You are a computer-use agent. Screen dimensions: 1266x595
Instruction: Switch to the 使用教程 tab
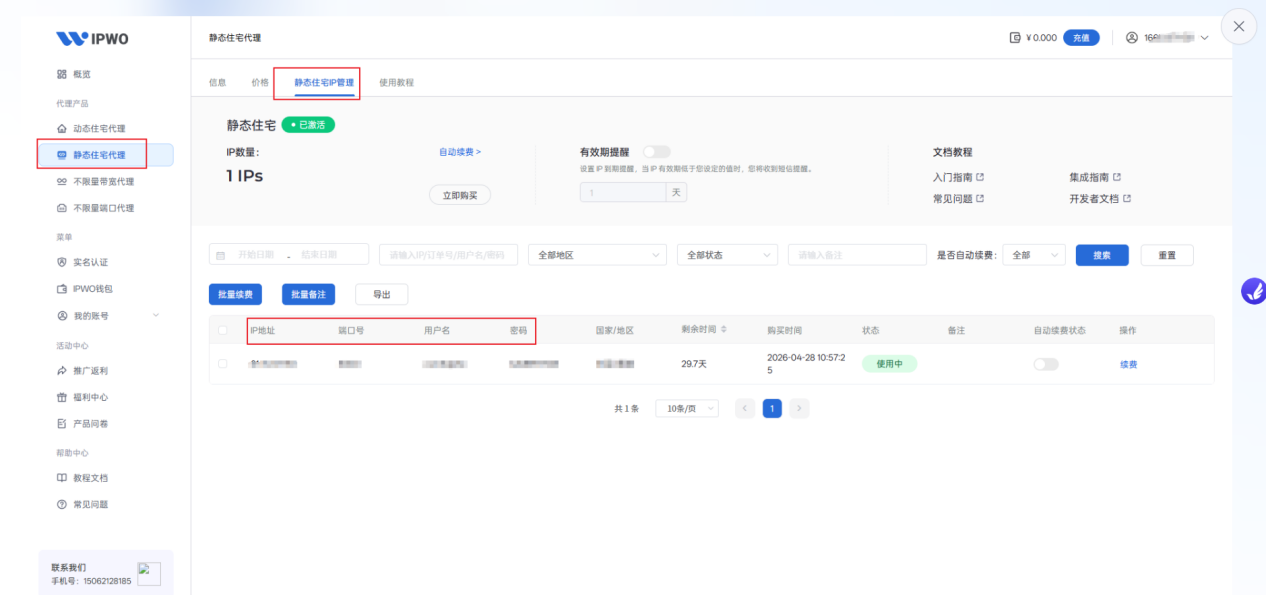396,82
